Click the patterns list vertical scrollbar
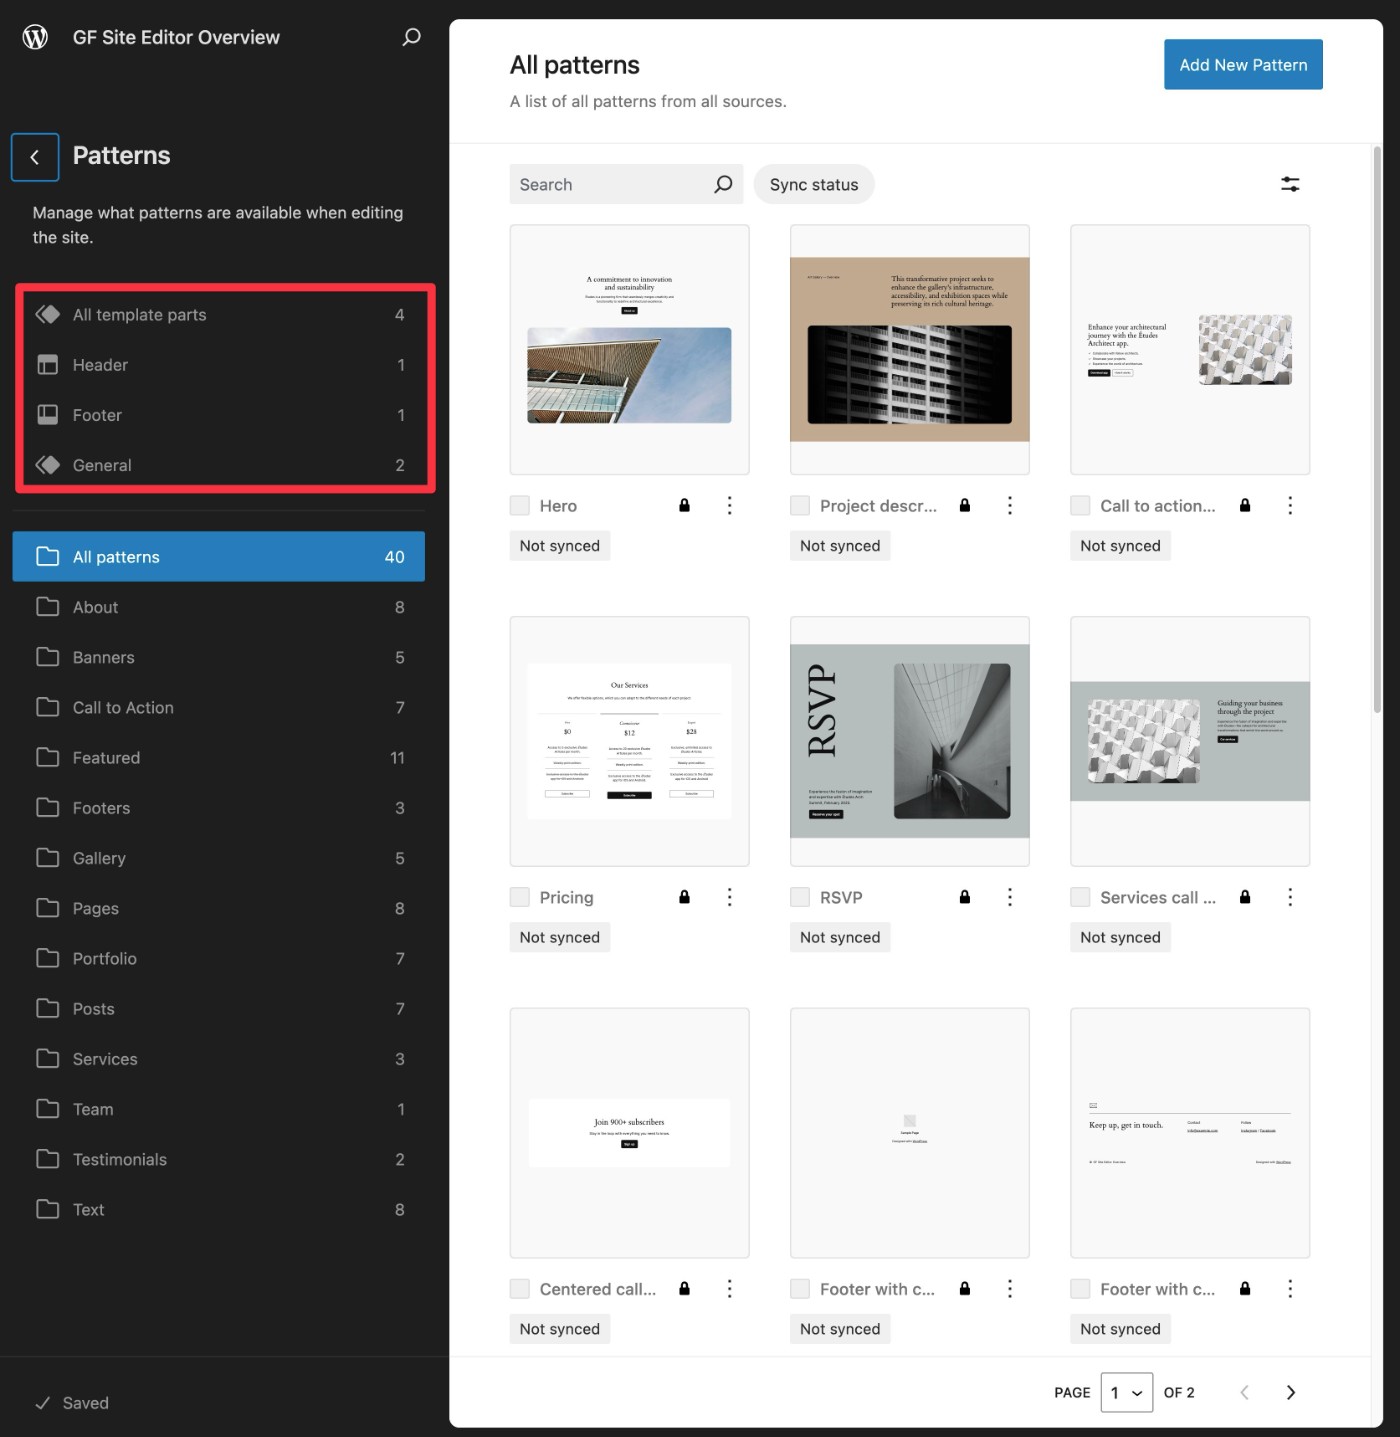Screen dimensions: 1400x1437 (1377, 430)
